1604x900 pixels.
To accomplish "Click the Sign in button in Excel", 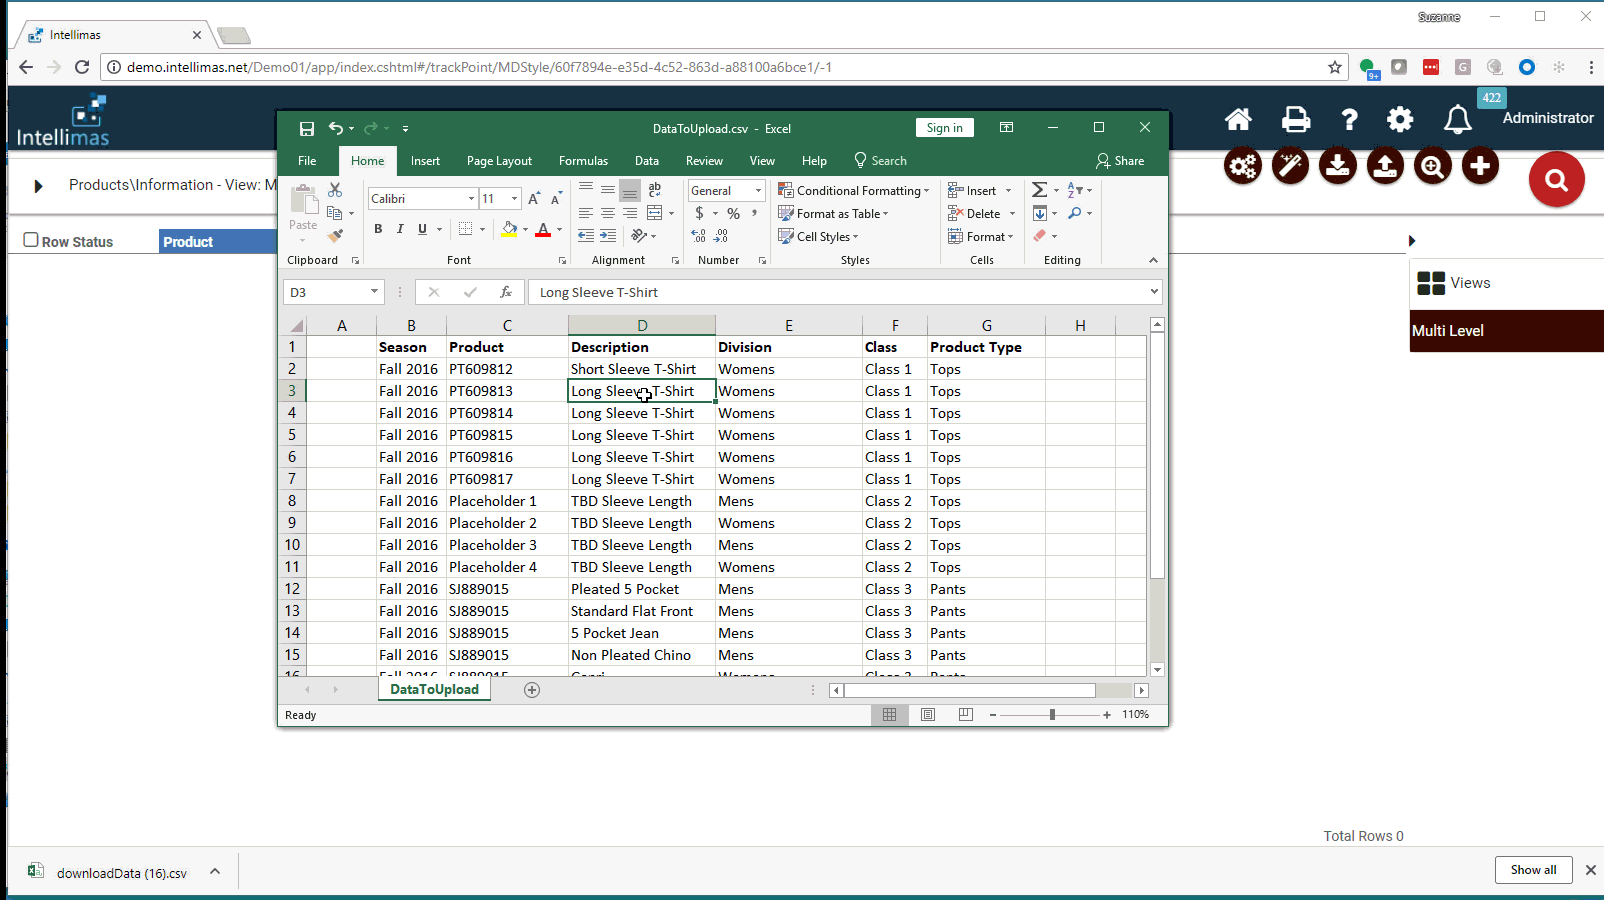I will [x=944, y=127].
